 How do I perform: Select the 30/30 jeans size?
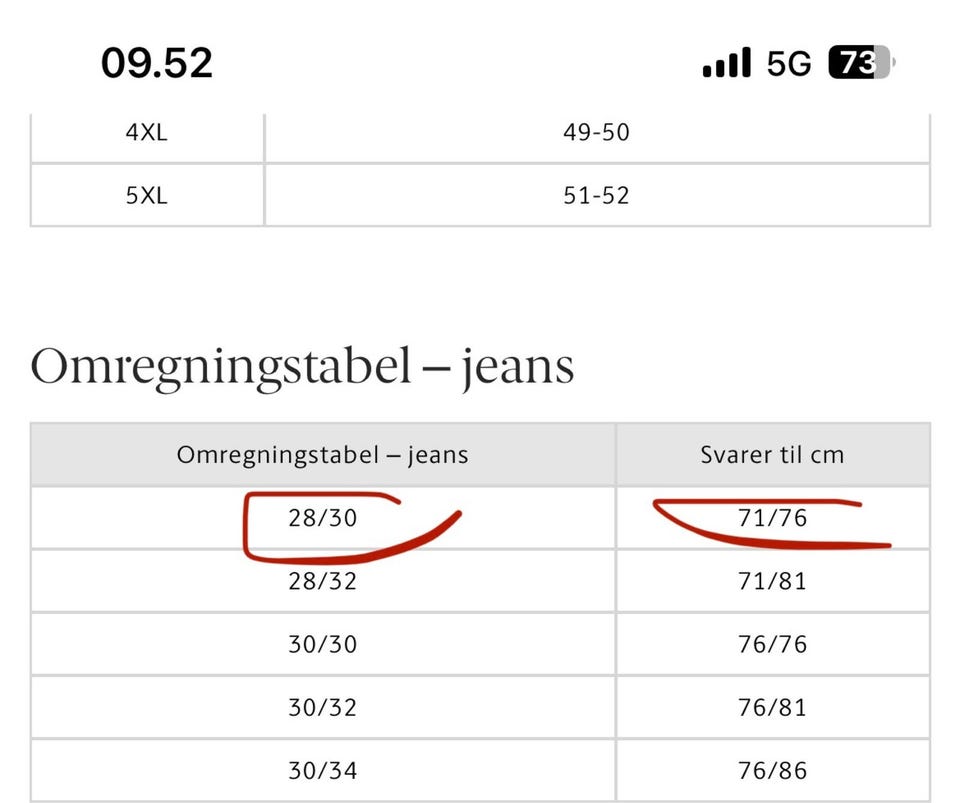pos(323,644)
